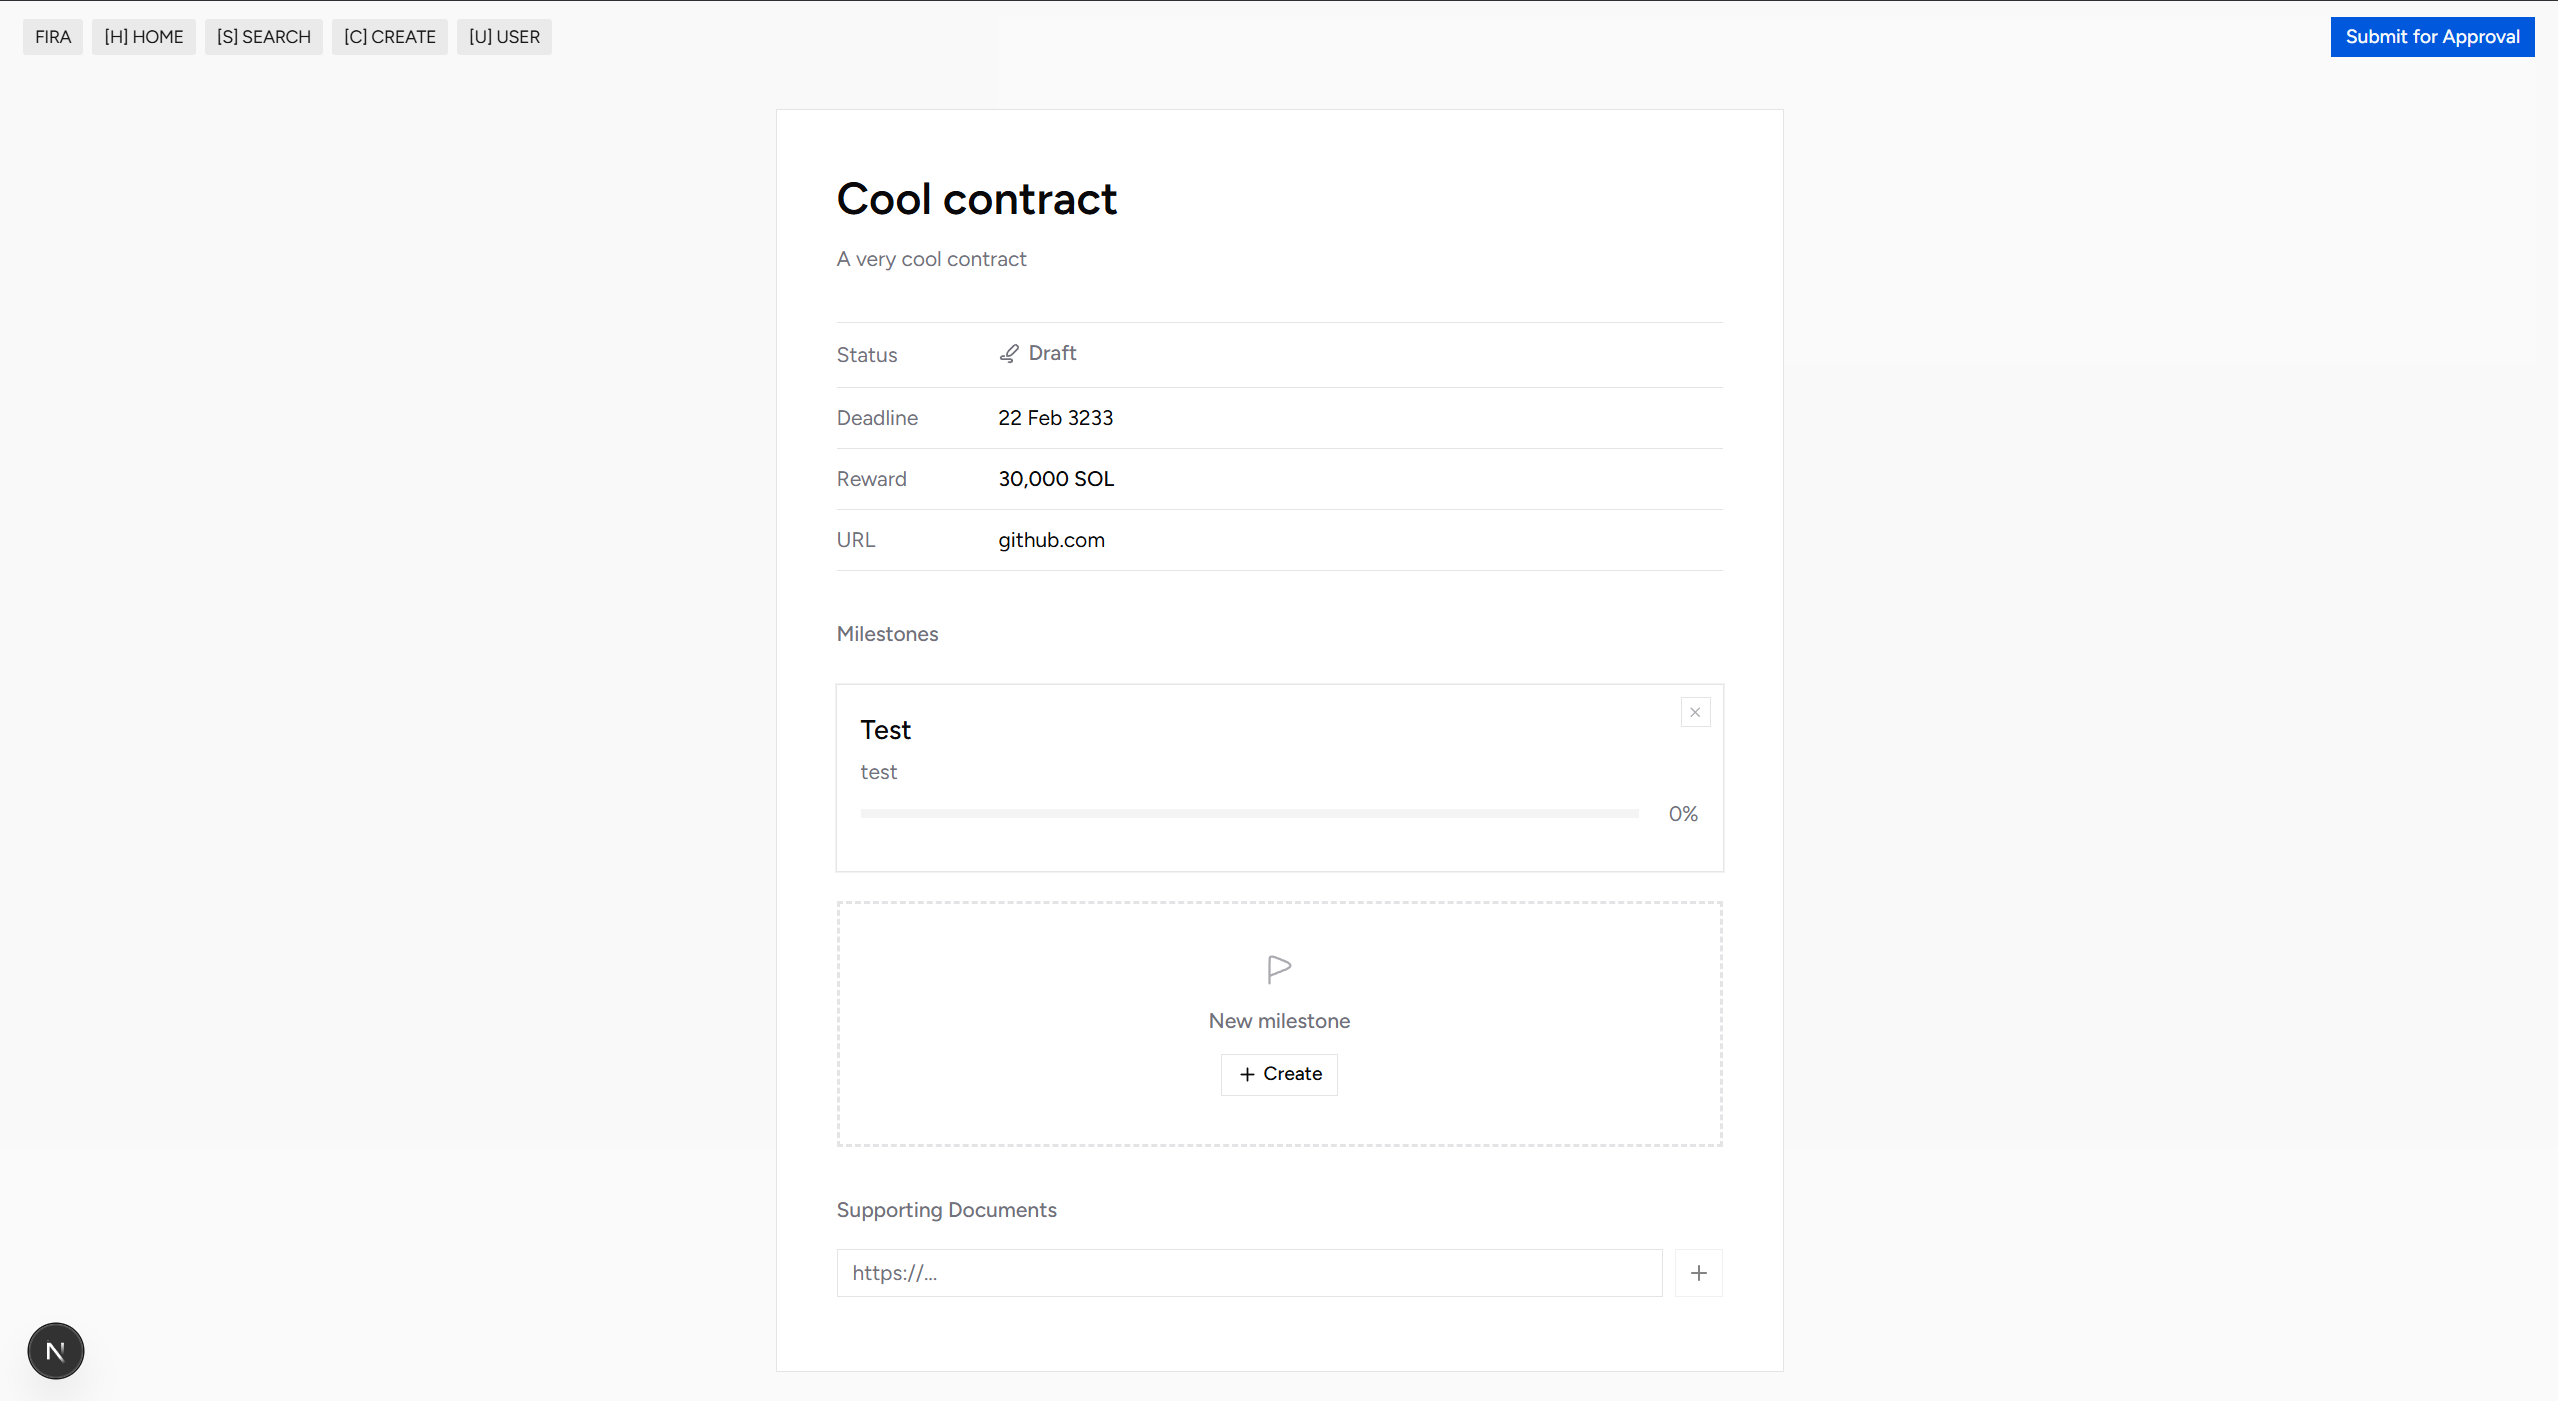Image resolution: width=2558 pixels, height=1401 pixels.
Task: Click the New milestone flag icon
Action: [x=1278, y=968]
